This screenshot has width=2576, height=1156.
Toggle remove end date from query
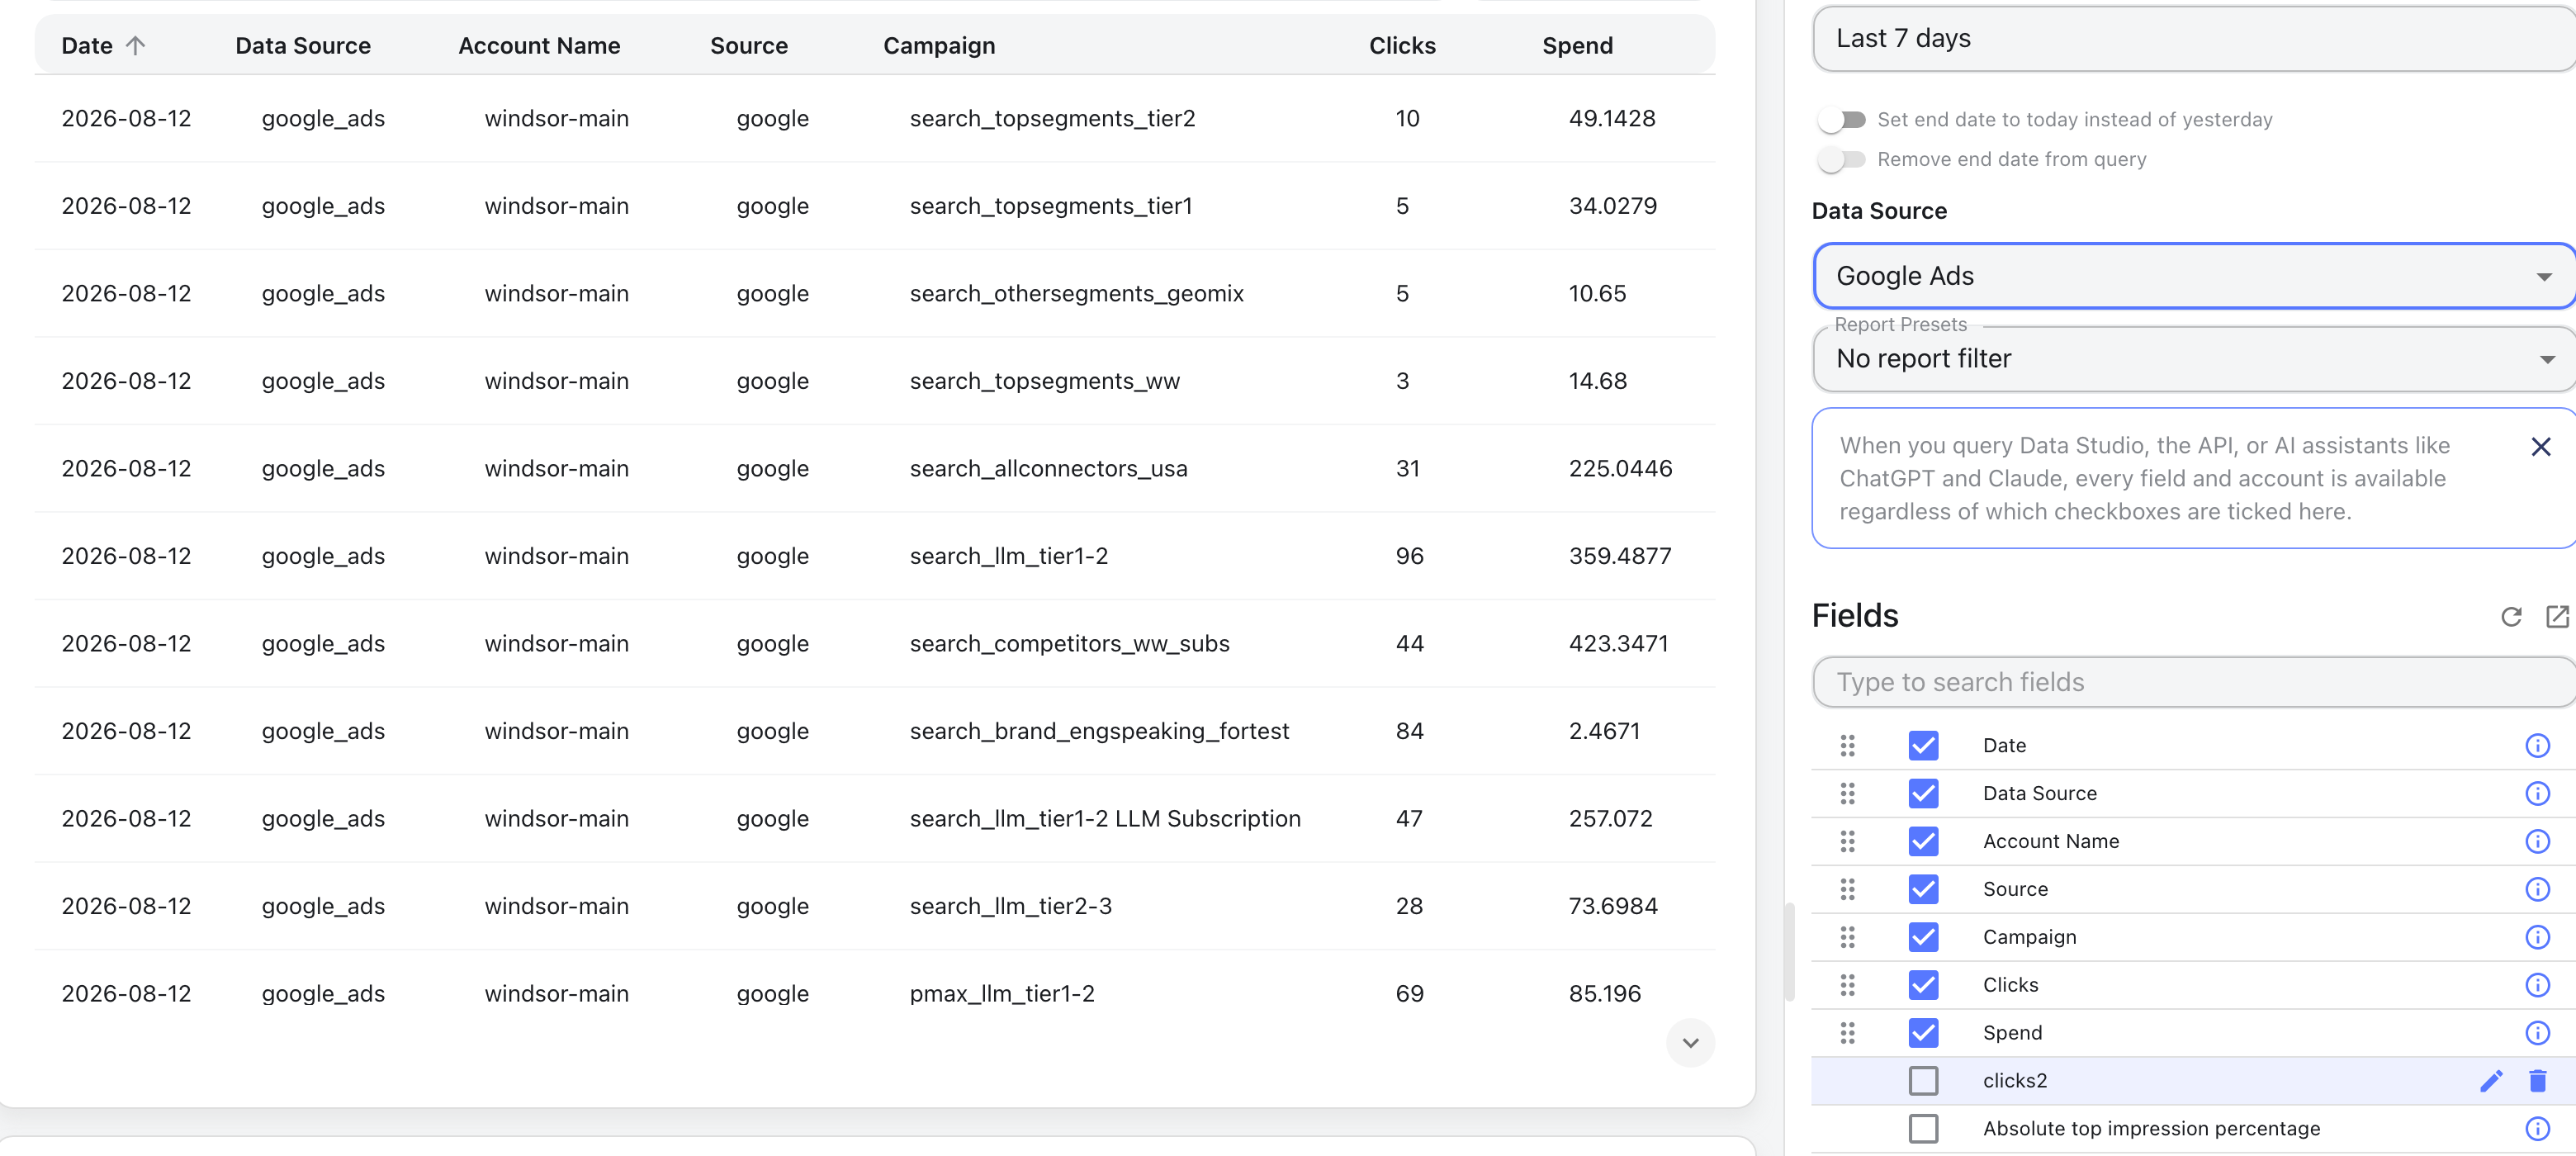[x=1842, y=159]
